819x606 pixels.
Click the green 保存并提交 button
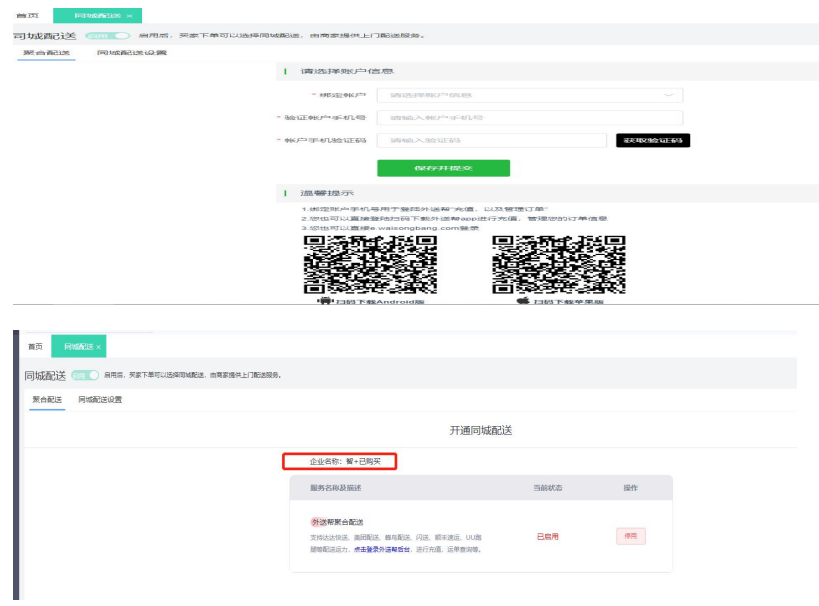[x=443, y=168]
